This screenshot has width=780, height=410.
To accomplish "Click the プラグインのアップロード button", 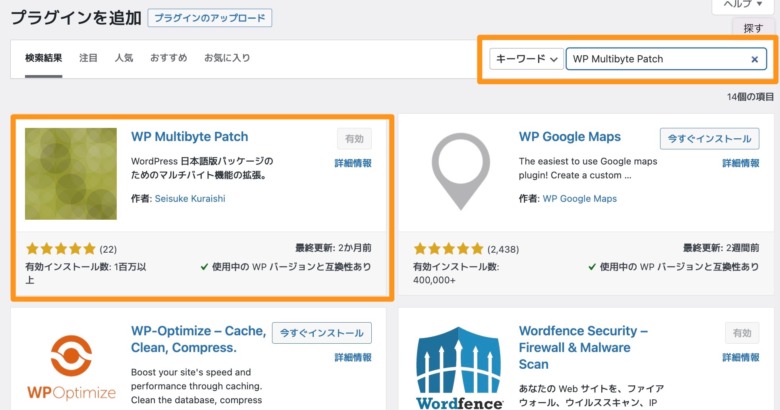I will pos(210,18).
